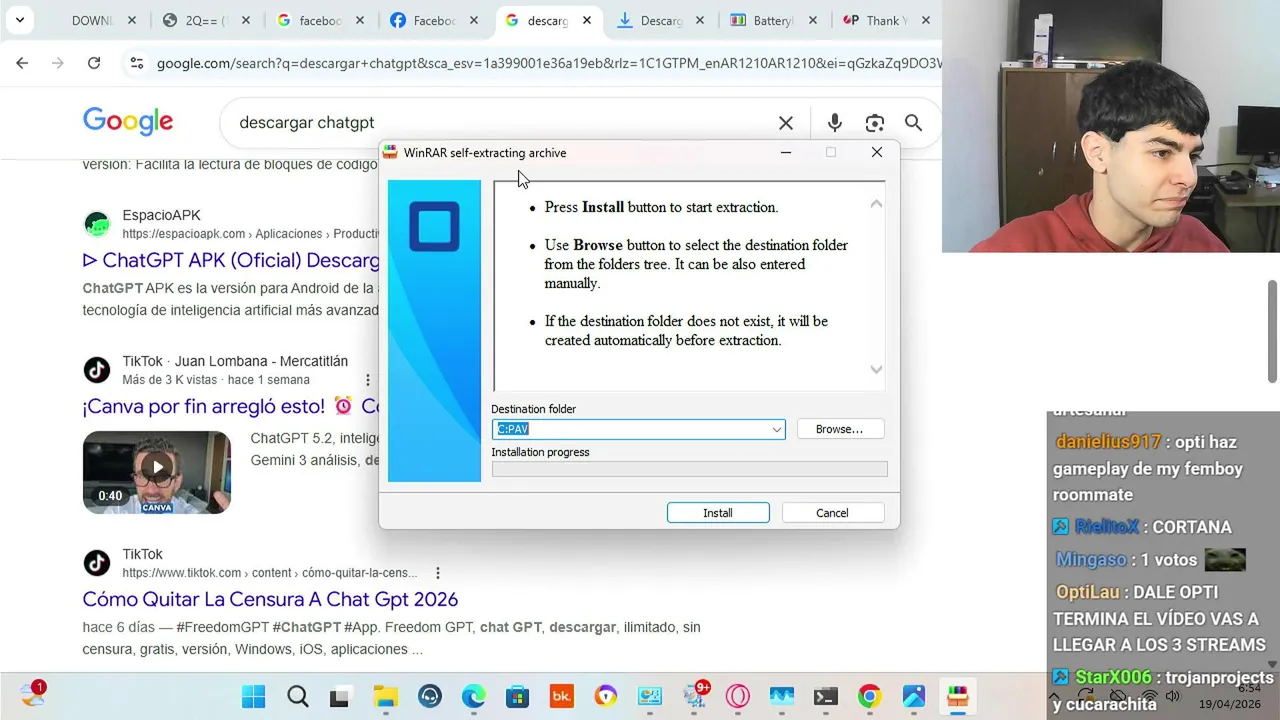Screen dimensions: 1280x720
Task: Clear the Google search box
Action: pyautogui.click(x=786, y=123)
